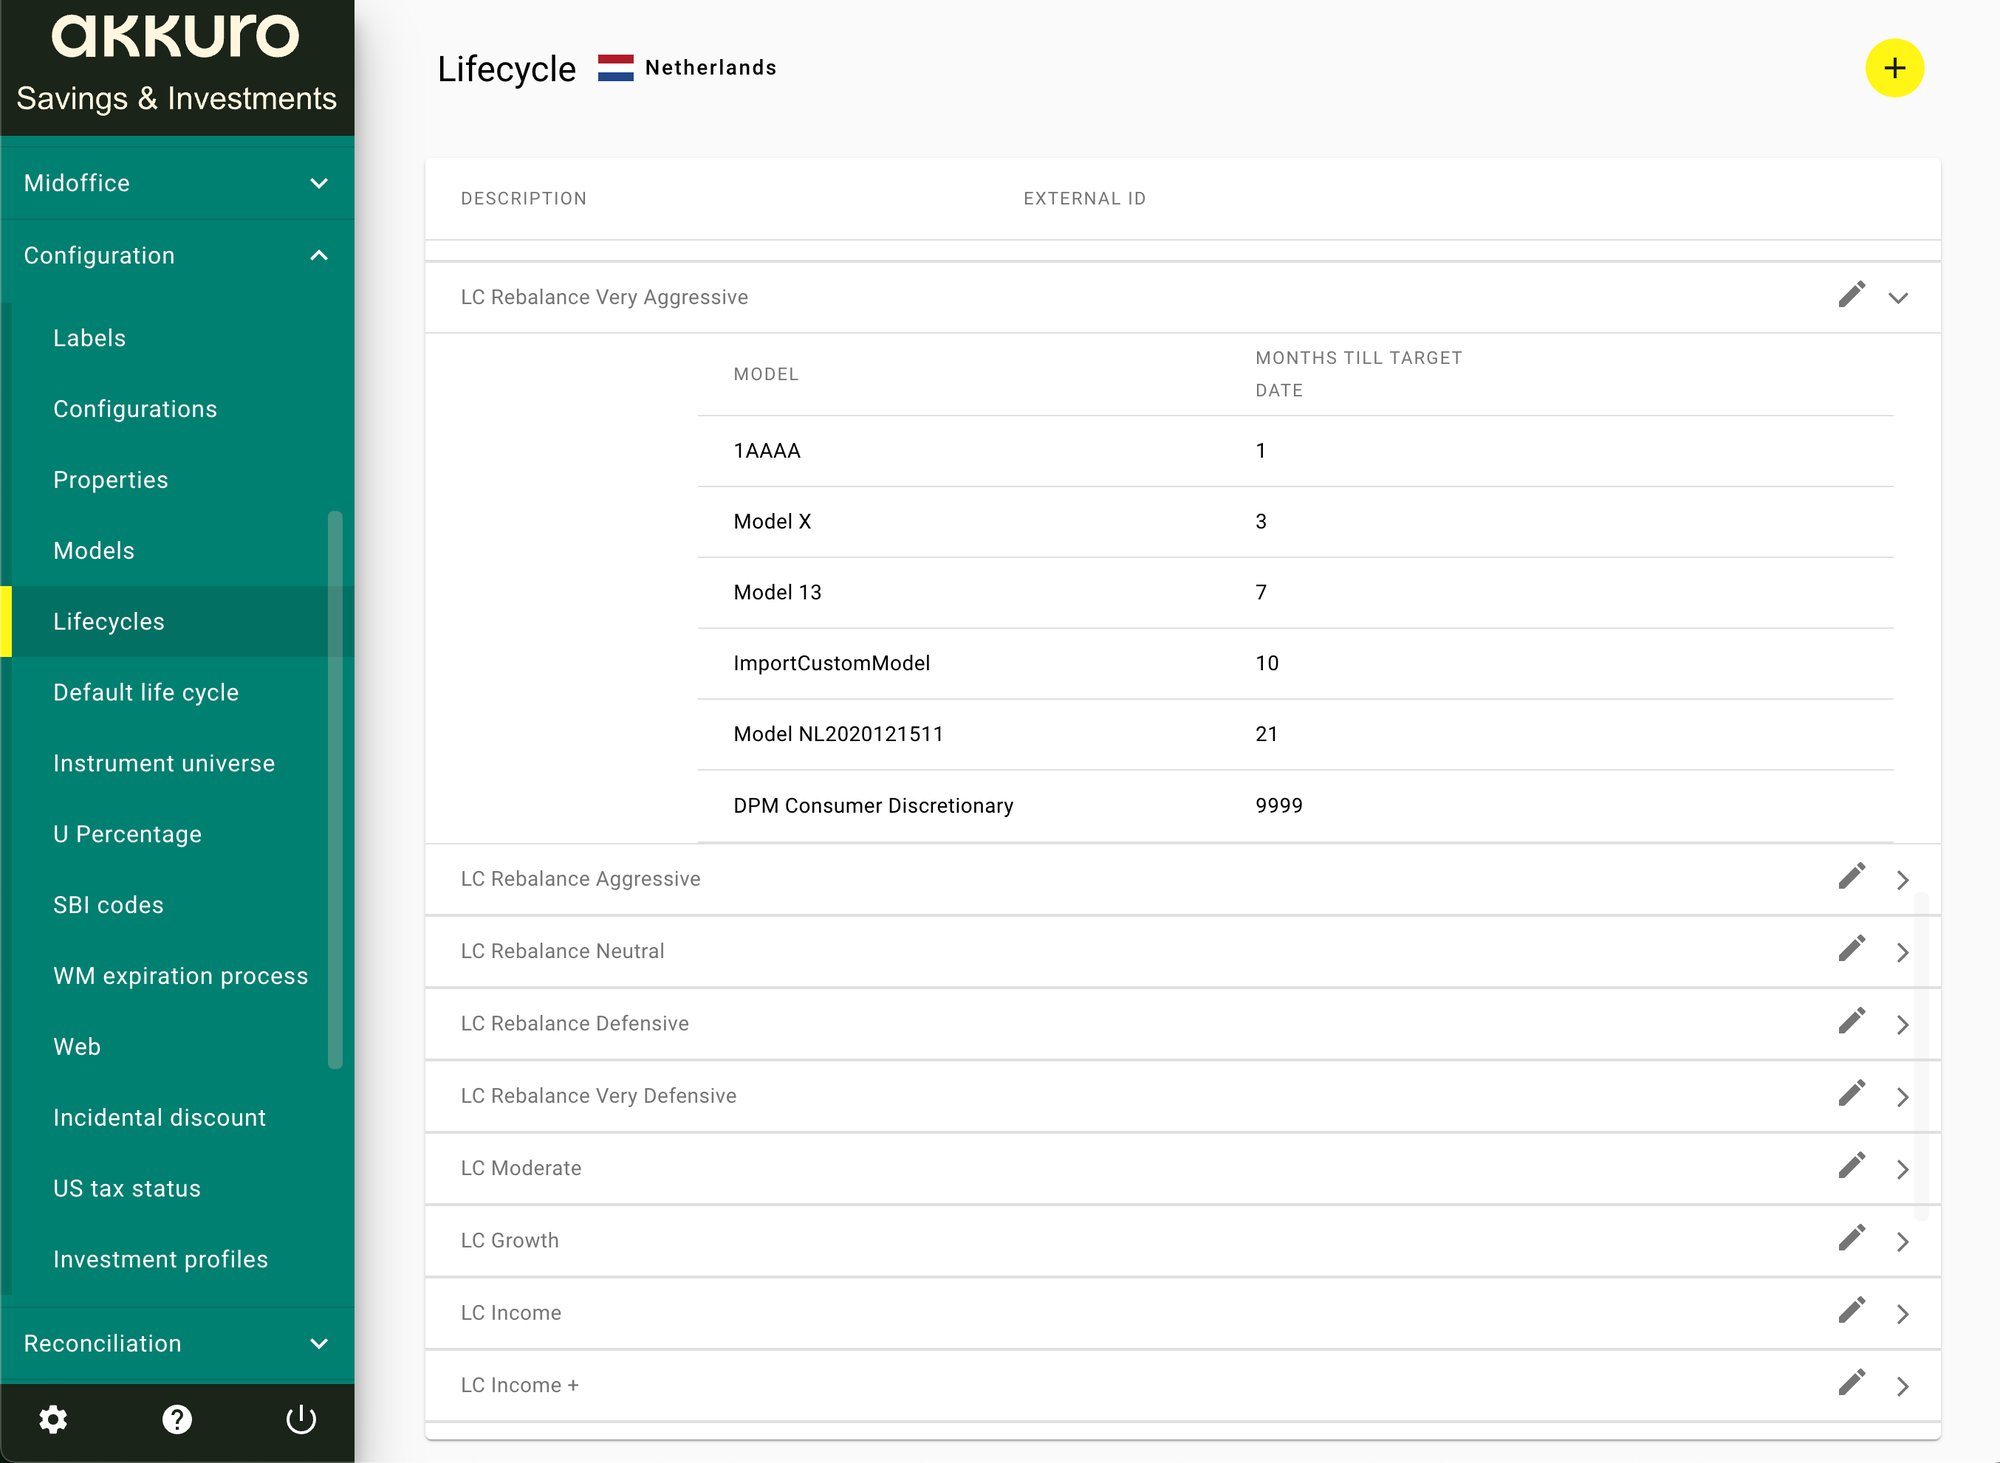This screenshot has width=2000, height=1463.
Task: Open help question mark icon
Action: pyautogui.click(x=177, y=1419)
